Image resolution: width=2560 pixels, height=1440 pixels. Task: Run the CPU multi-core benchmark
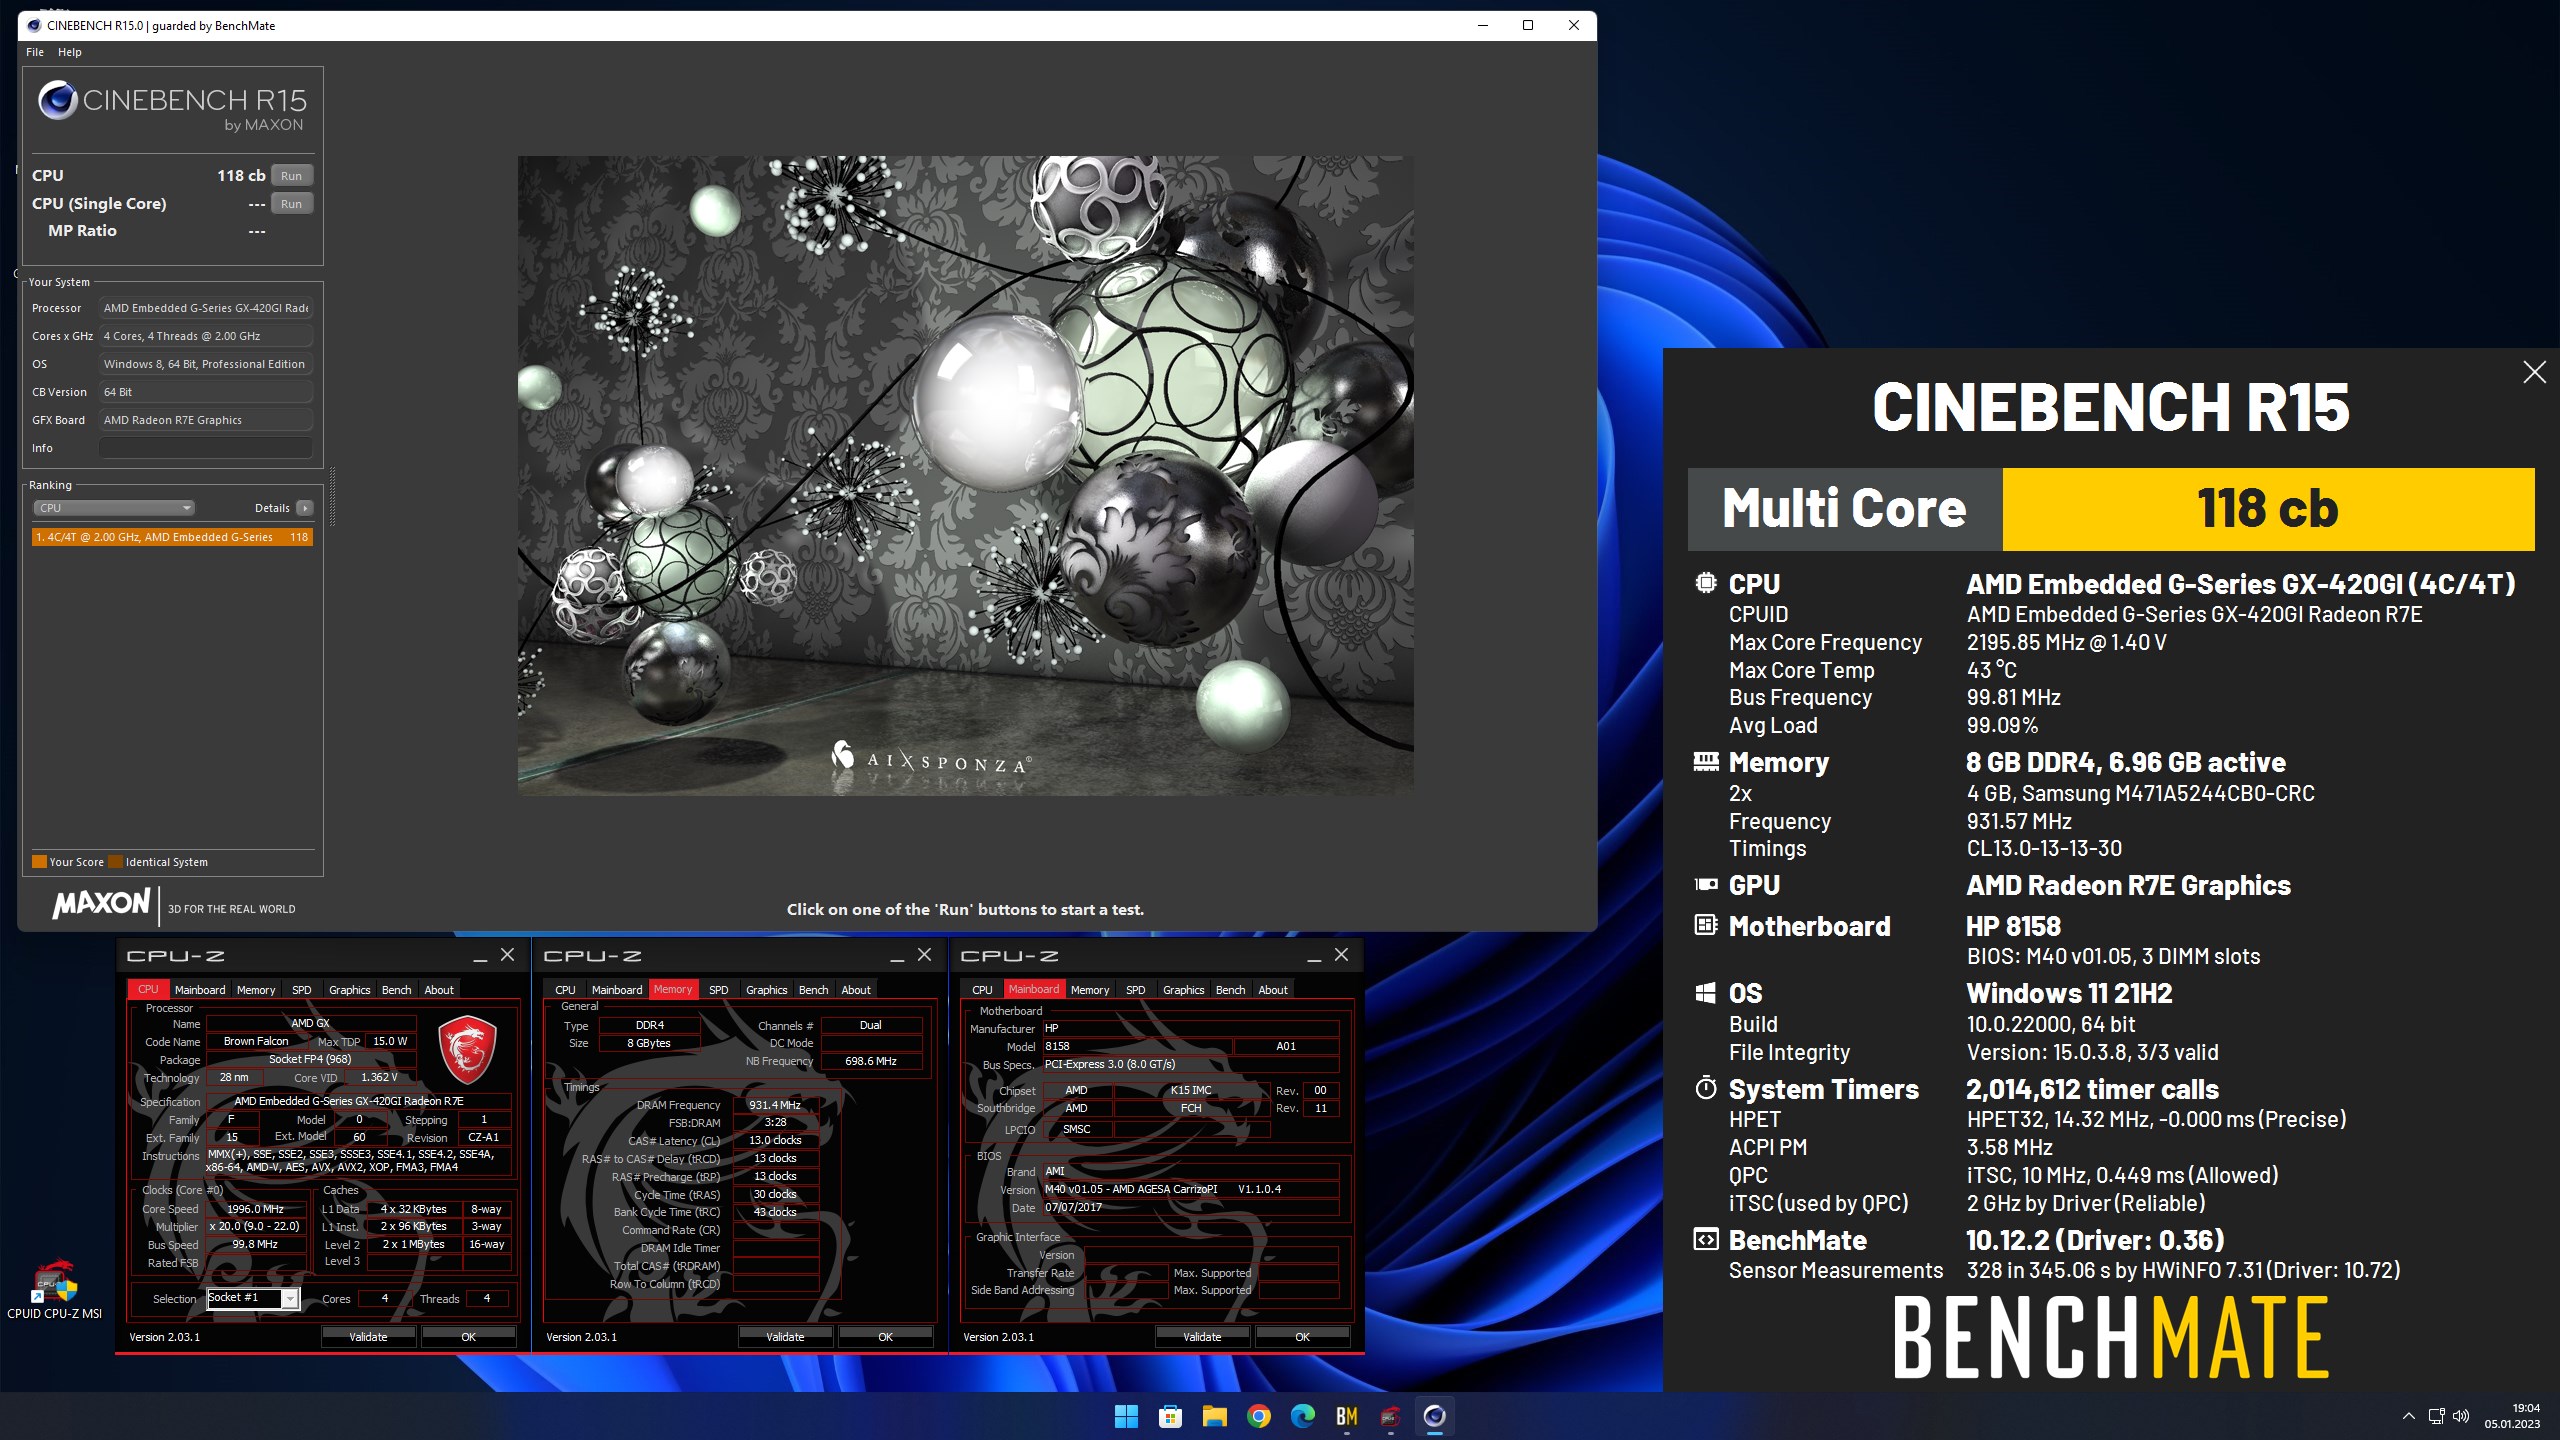(x=291, y=175)
